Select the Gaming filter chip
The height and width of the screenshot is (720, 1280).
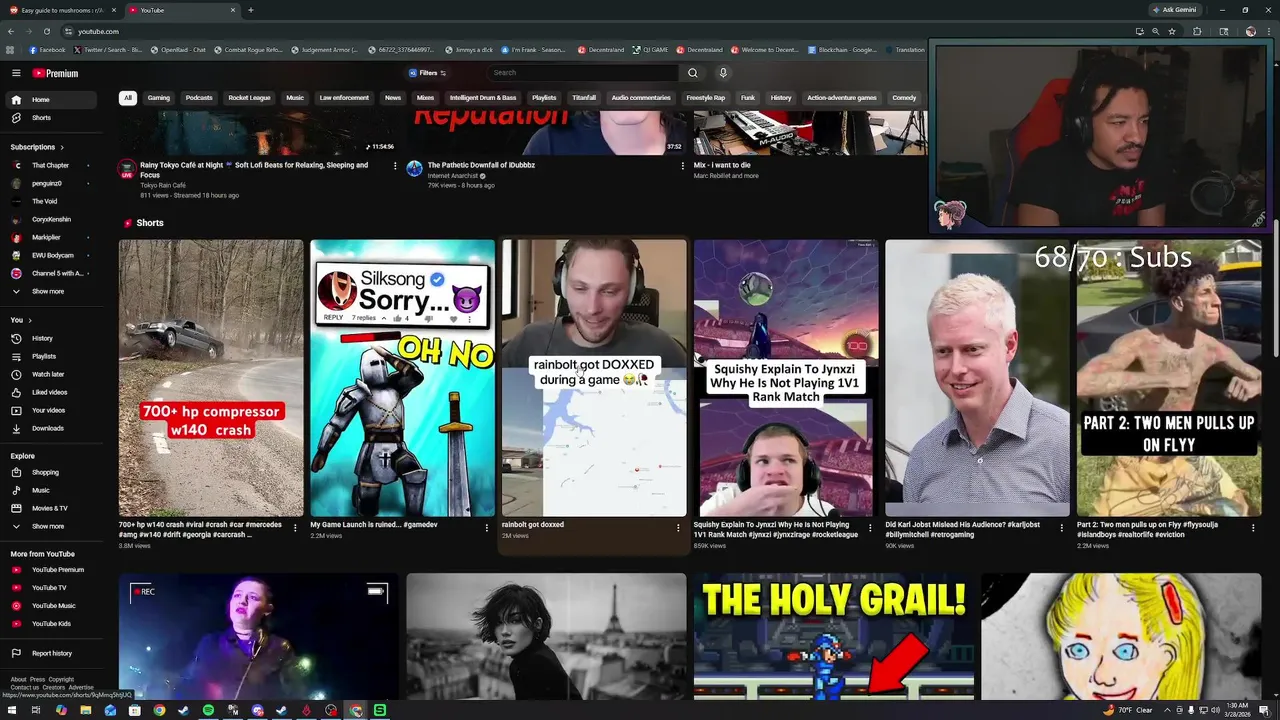tap(159, 98)
